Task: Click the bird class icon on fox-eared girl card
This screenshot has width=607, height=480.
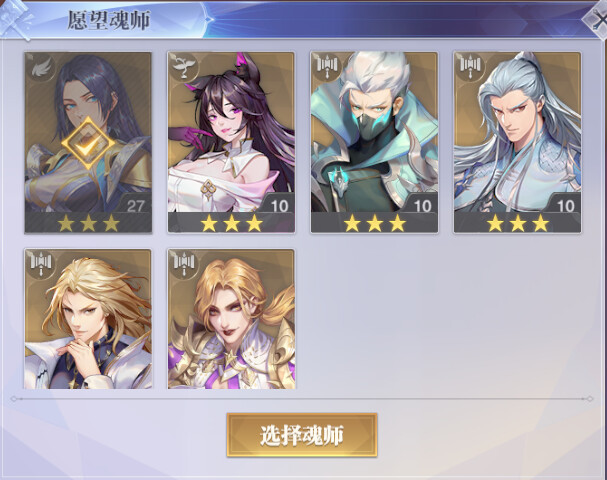Action: coord(183,68)
